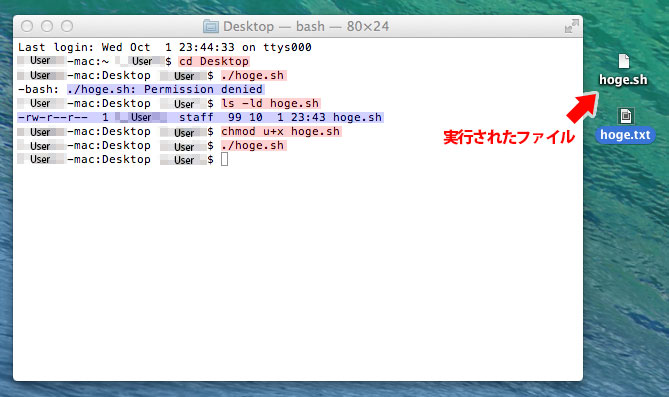669x397 pixels.
Task: Close the Terminal window
Action: [27, 26]
